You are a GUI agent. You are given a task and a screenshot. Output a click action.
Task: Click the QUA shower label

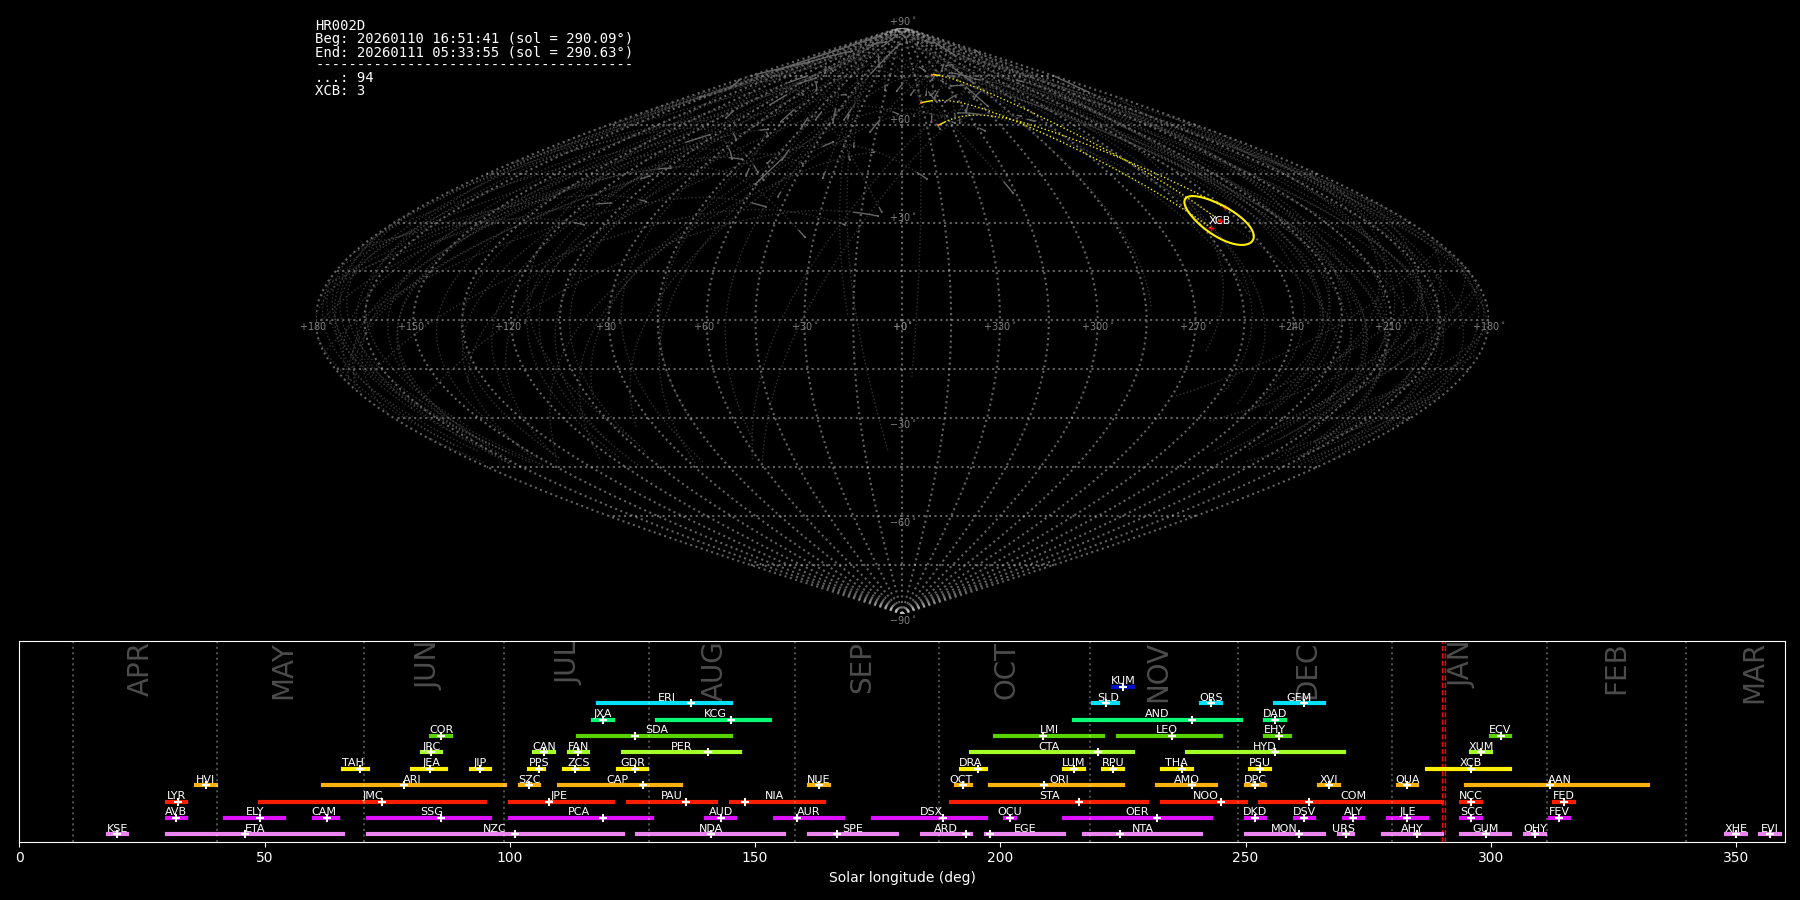tap(1408, 780)
